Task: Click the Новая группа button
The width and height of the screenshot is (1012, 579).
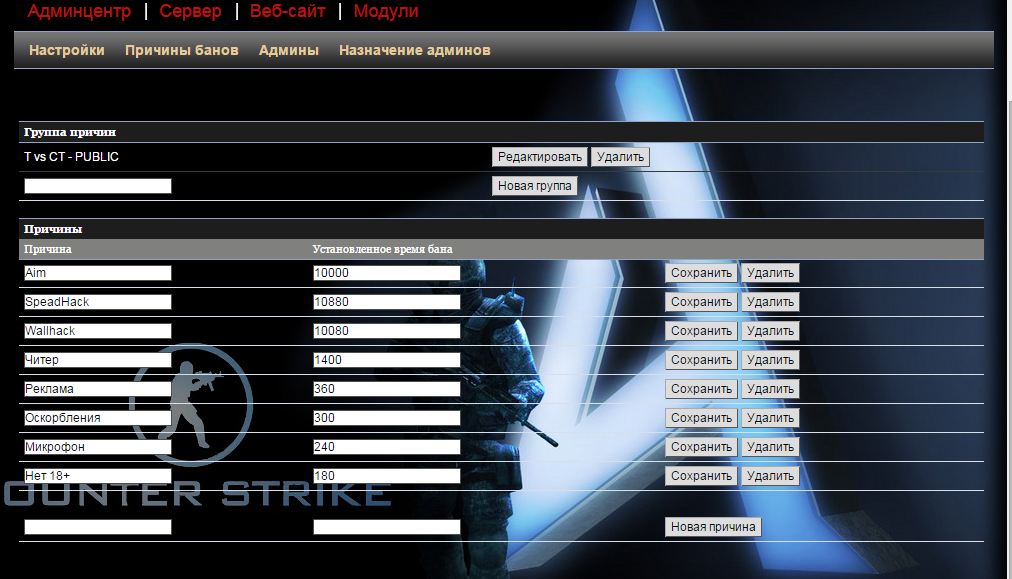Action: pyautogui.click(x=534, y=186)
